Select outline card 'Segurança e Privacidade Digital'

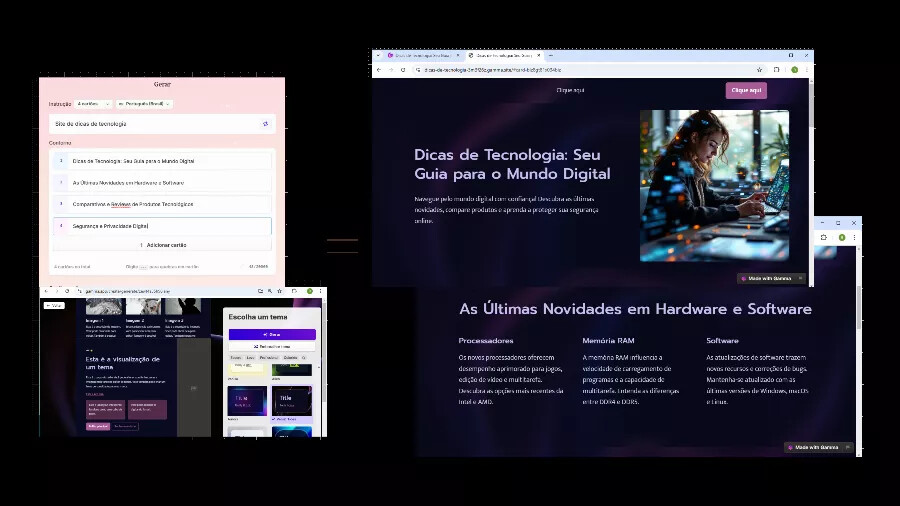162,226
